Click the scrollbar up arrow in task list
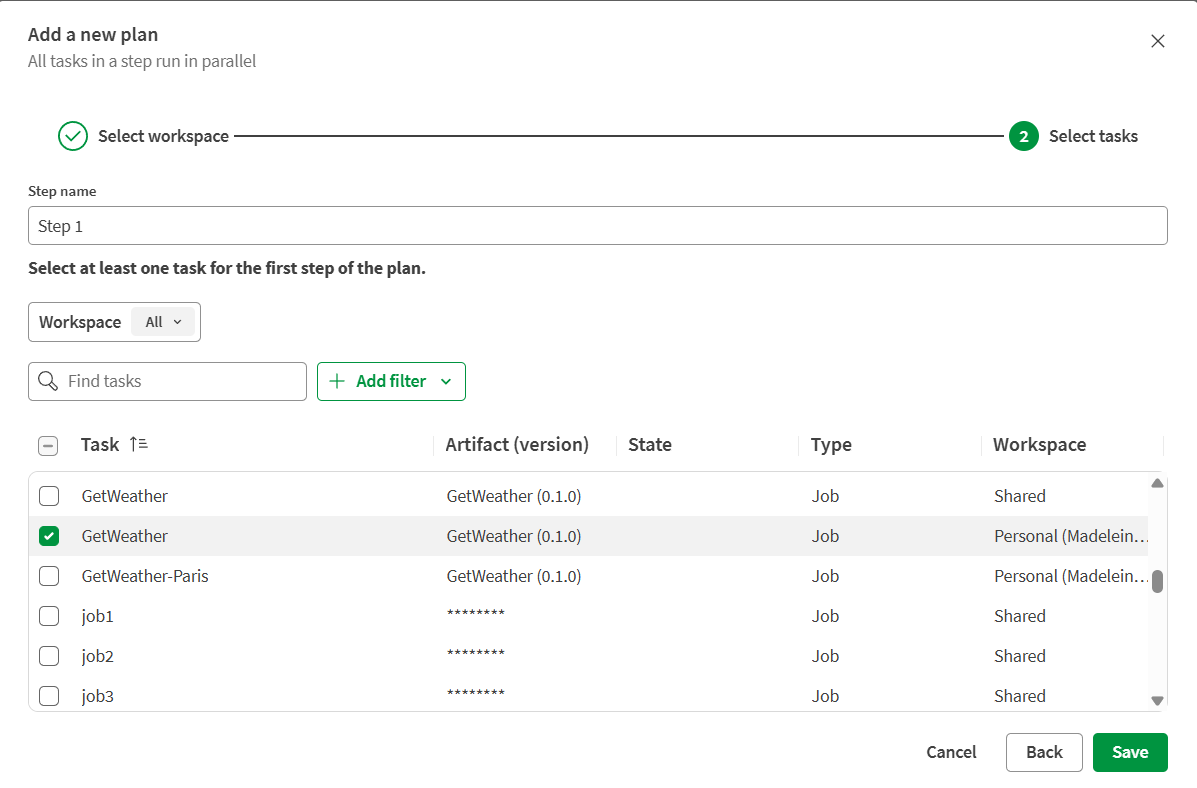The height and width of the screenshot is (788, 1197). [1157, 482]
